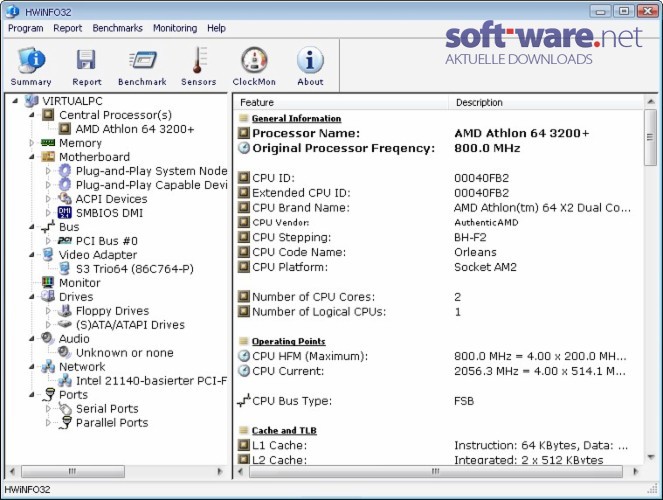Expand the ACPI Devices branch

pos(48,199)
